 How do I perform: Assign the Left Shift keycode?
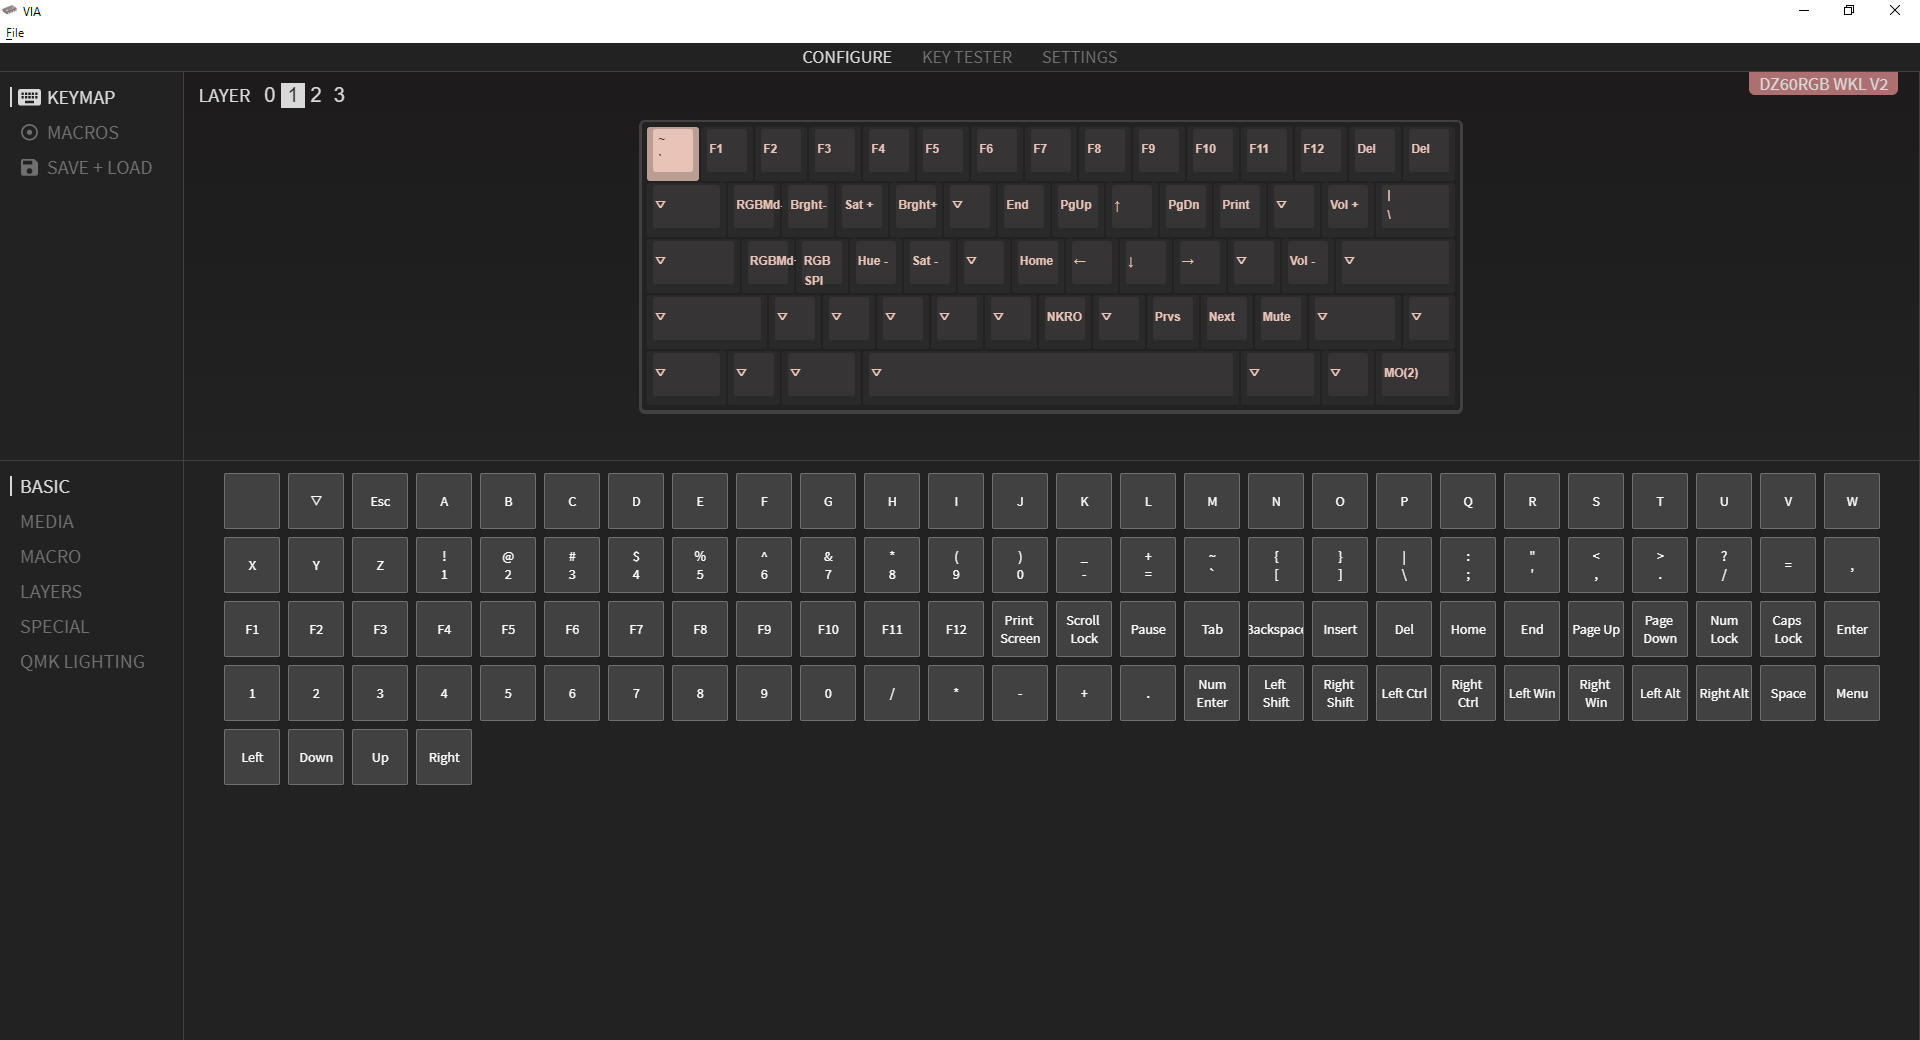coord(1276,693)
